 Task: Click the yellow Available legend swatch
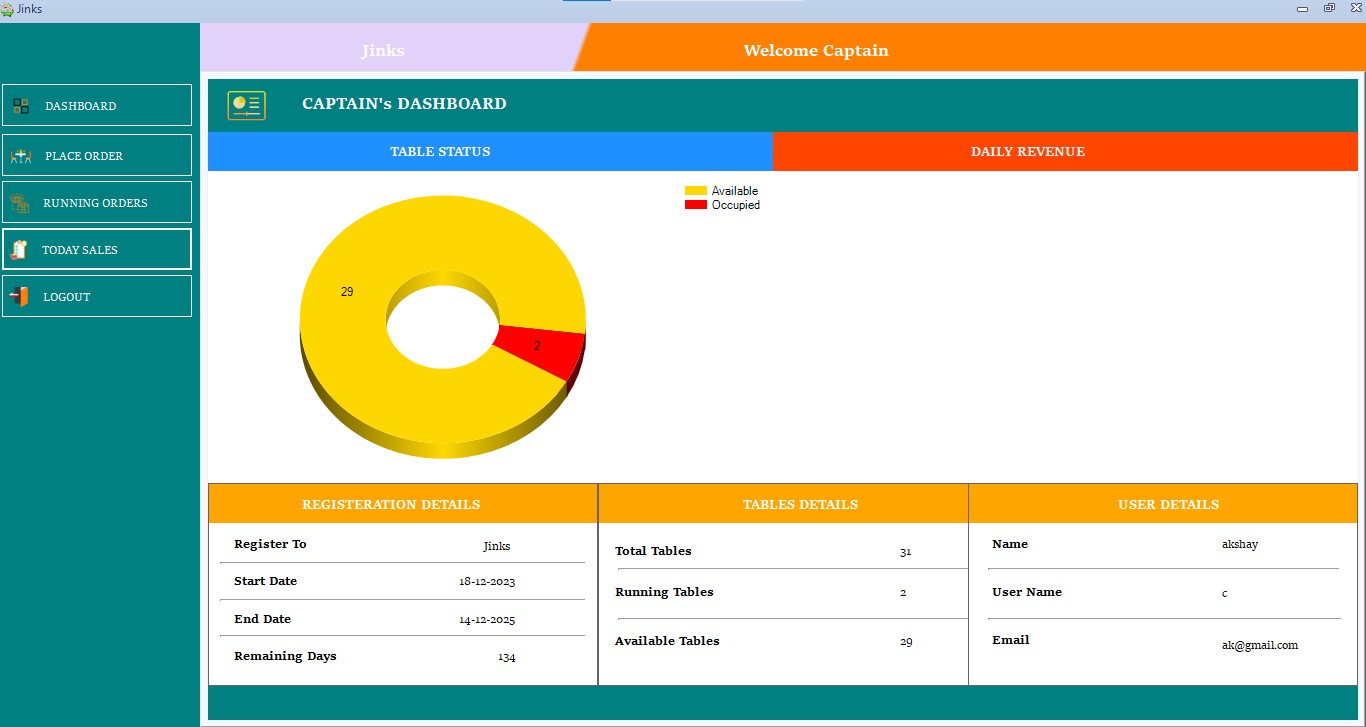pyautogui.click(x=696, y=191)
